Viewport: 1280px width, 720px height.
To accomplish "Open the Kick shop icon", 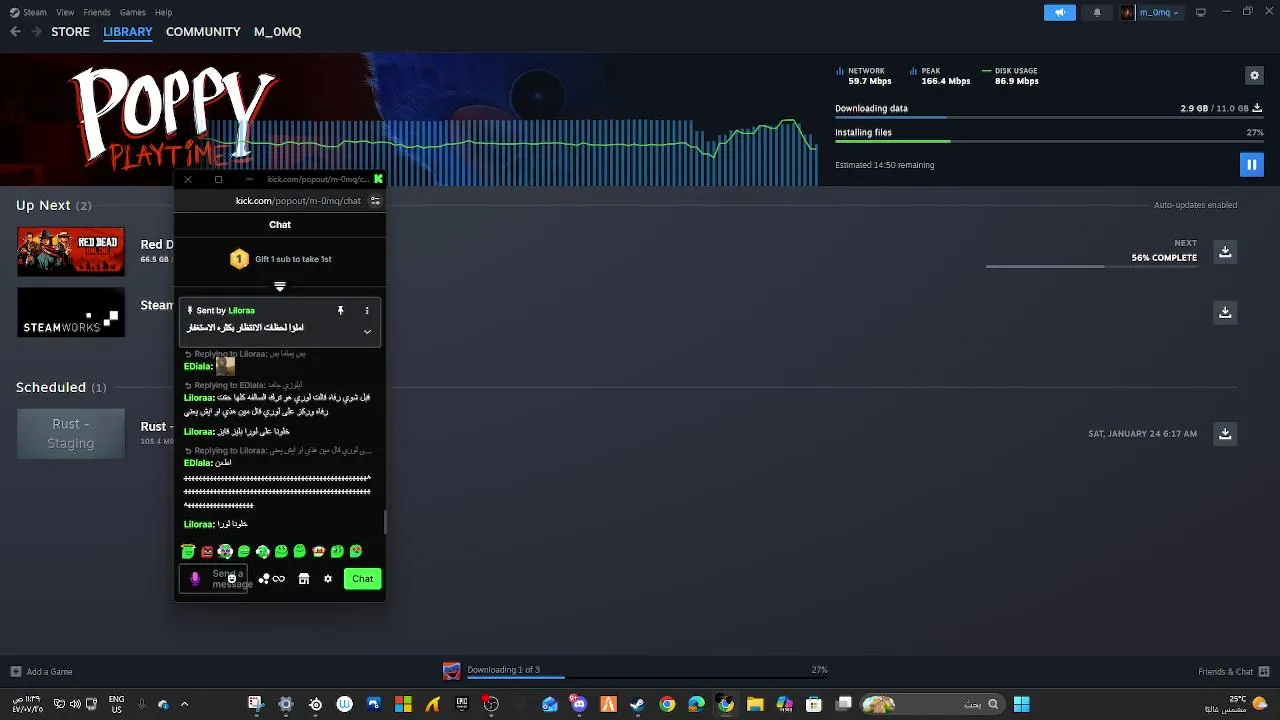I will (304, 579).
